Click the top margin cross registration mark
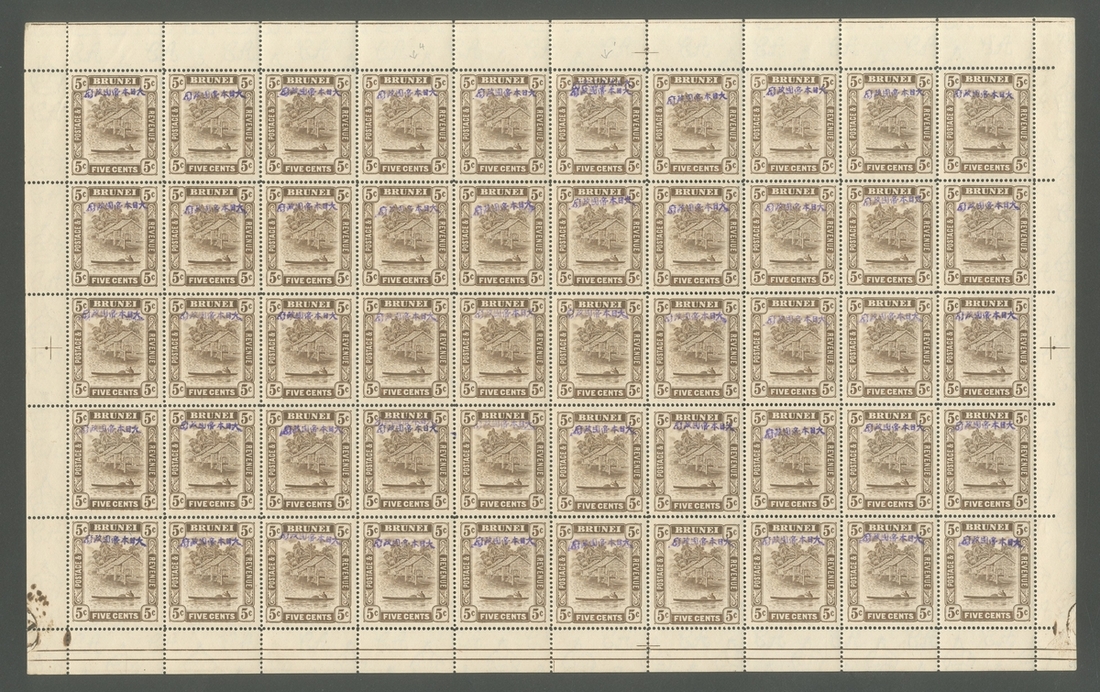The image size is (1100, 692). click(x=648, y=50)
